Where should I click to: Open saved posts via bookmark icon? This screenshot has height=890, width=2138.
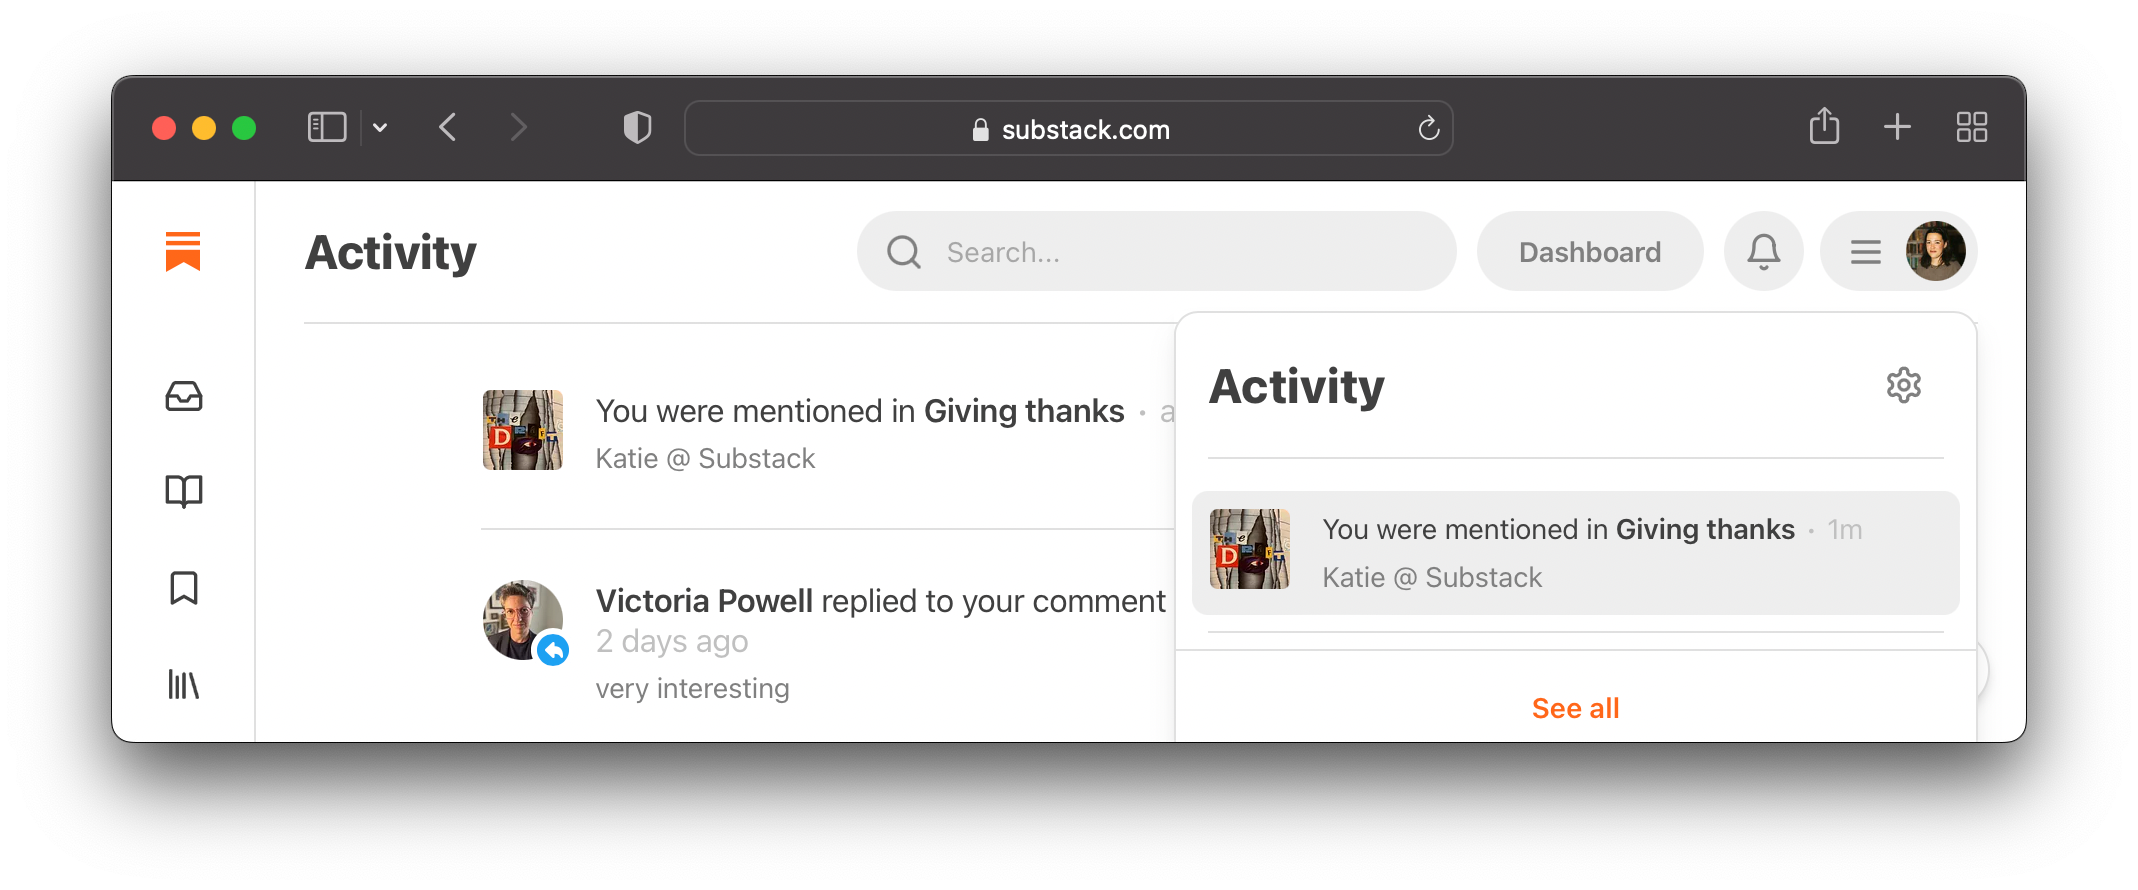pyautogui.click(x=184, y=588)
